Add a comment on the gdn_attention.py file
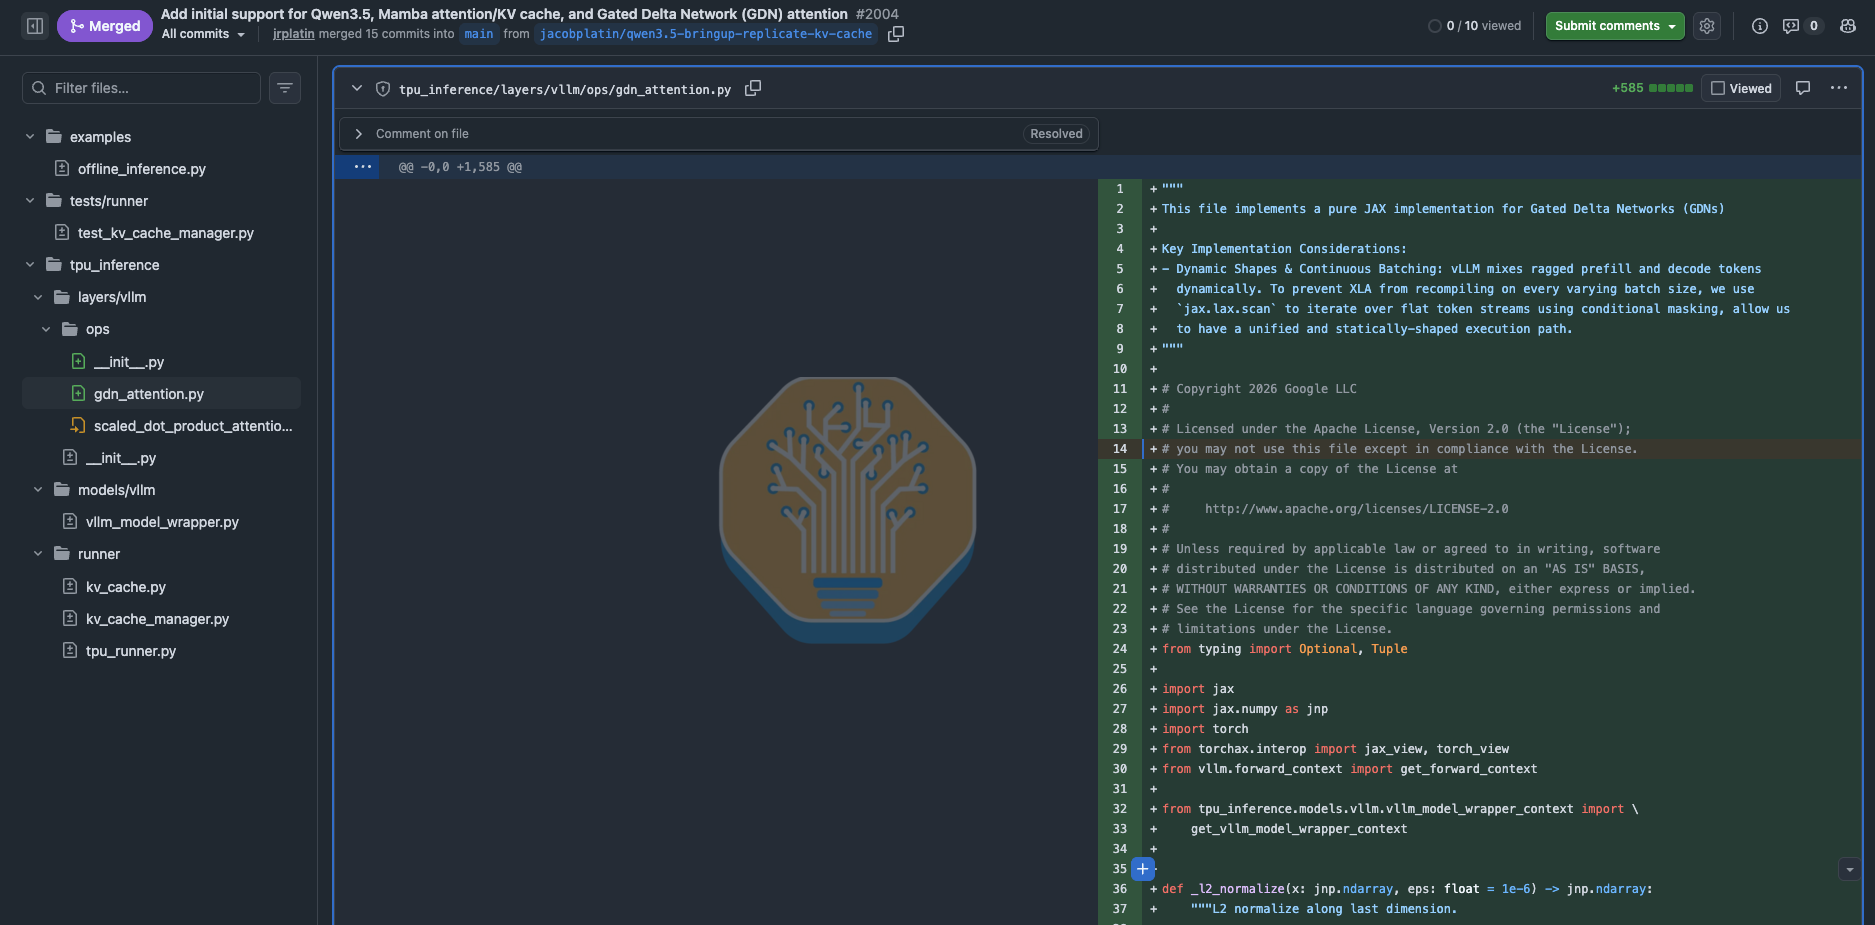The width and height of the screenshot is (1875, 925). (x=1803, y=88)
